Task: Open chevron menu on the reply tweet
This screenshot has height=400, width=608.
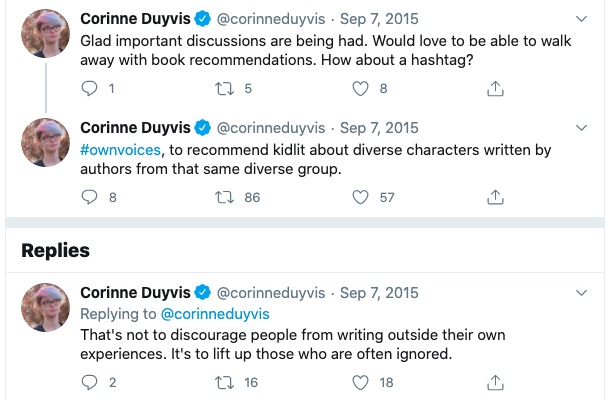Action: pos(583,293)
